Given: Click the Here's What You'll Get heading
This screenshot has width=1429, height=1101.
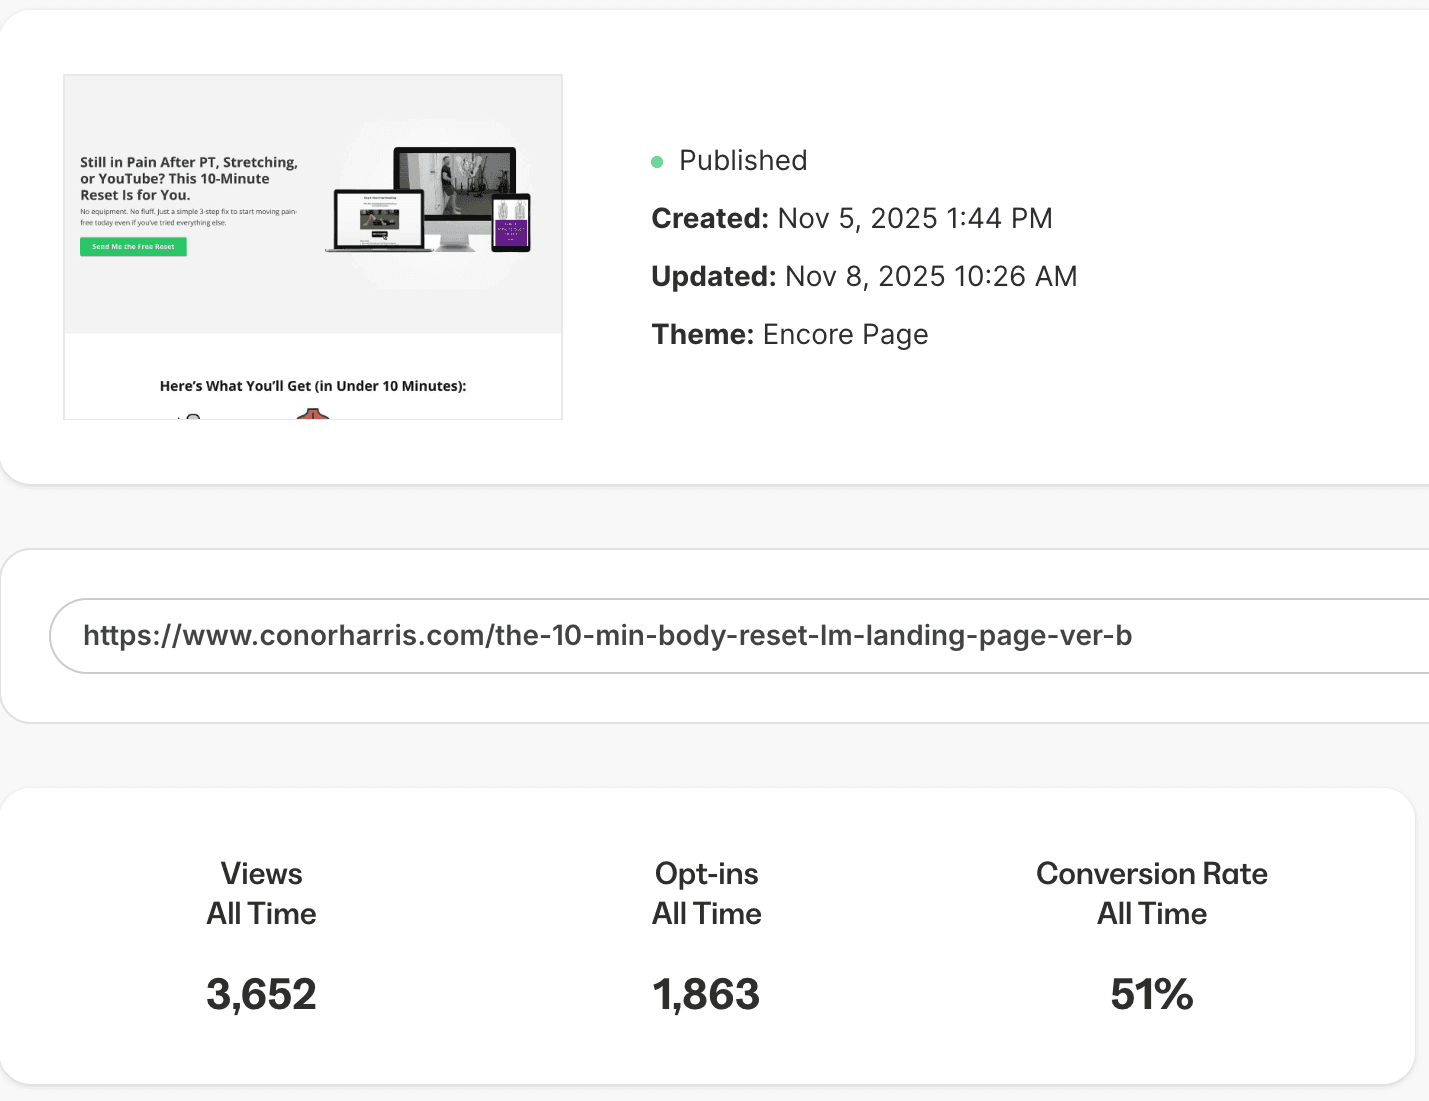Looking at the screenshot, I should [313, 386].
